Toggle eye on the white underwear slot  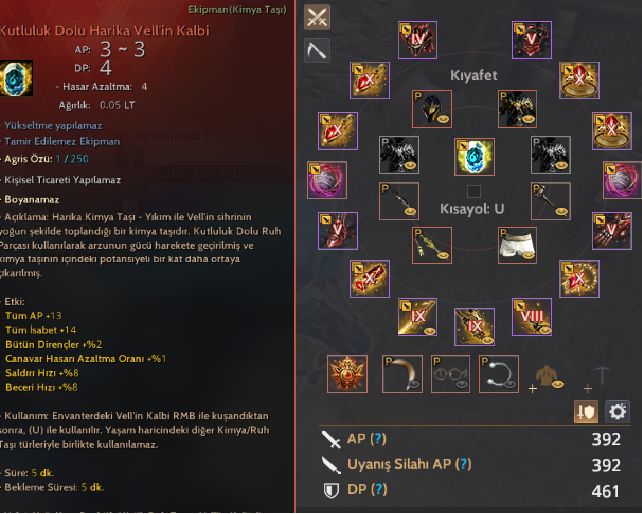pos(529,256)
